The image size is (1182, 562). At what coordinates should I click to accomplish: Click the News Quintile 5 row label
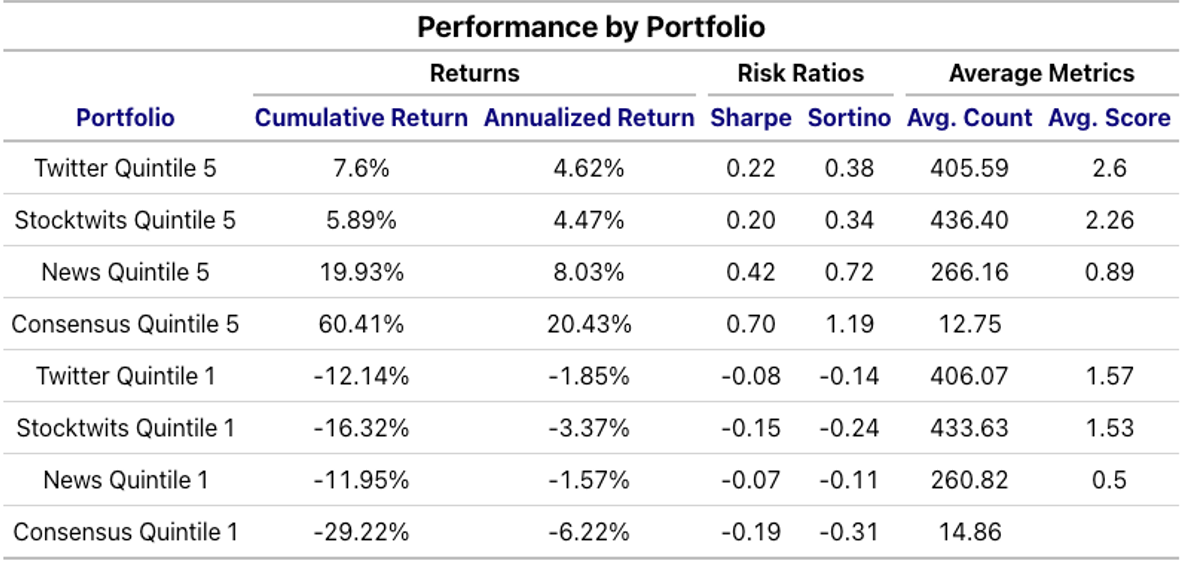click(125, 272)
